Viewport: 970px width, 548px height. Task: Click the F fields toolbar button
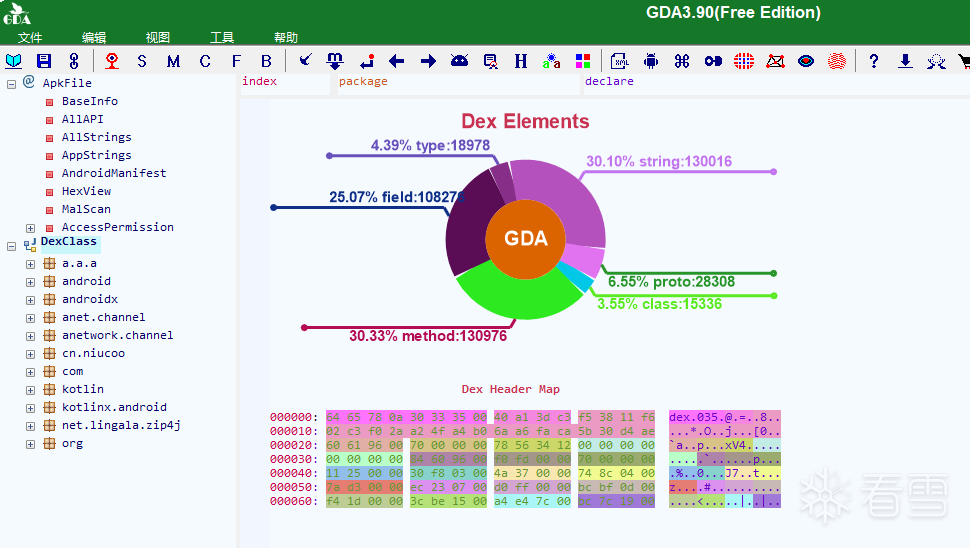tap(236, 61)
